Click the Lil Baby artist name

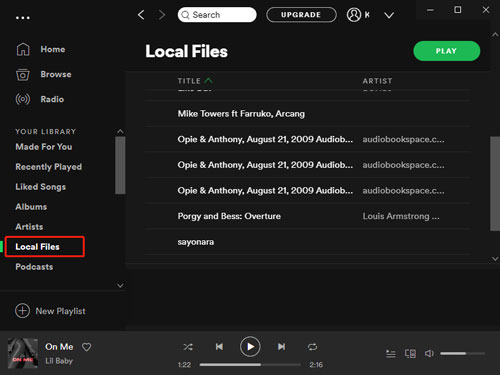tap(59, 361)
